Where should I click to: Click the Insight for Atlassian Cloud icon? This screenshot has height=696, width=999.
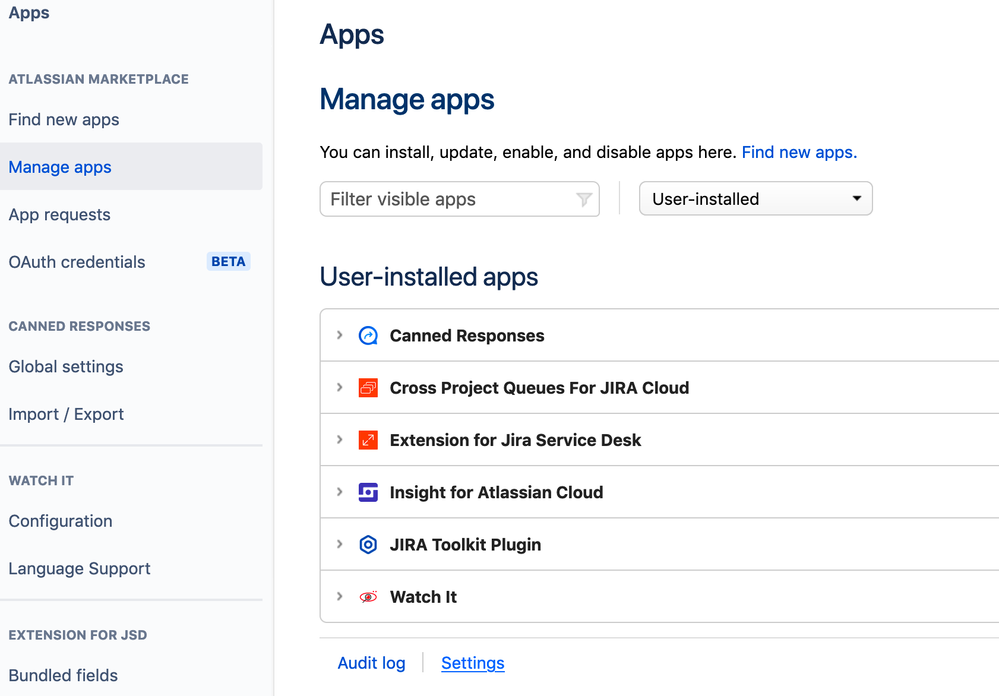(x=368, y=492)
